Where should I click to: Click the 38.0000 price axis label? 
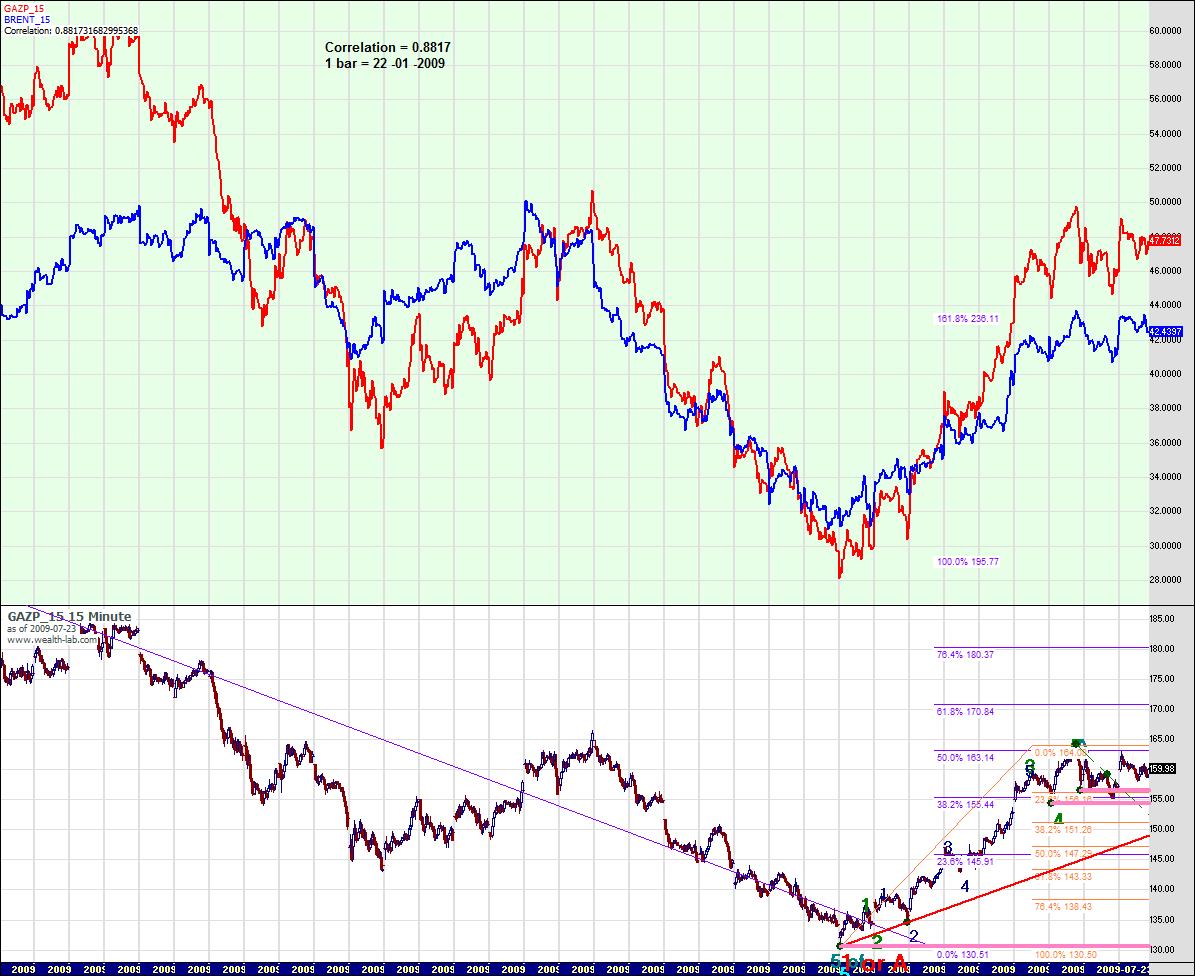pos(1165,408)
